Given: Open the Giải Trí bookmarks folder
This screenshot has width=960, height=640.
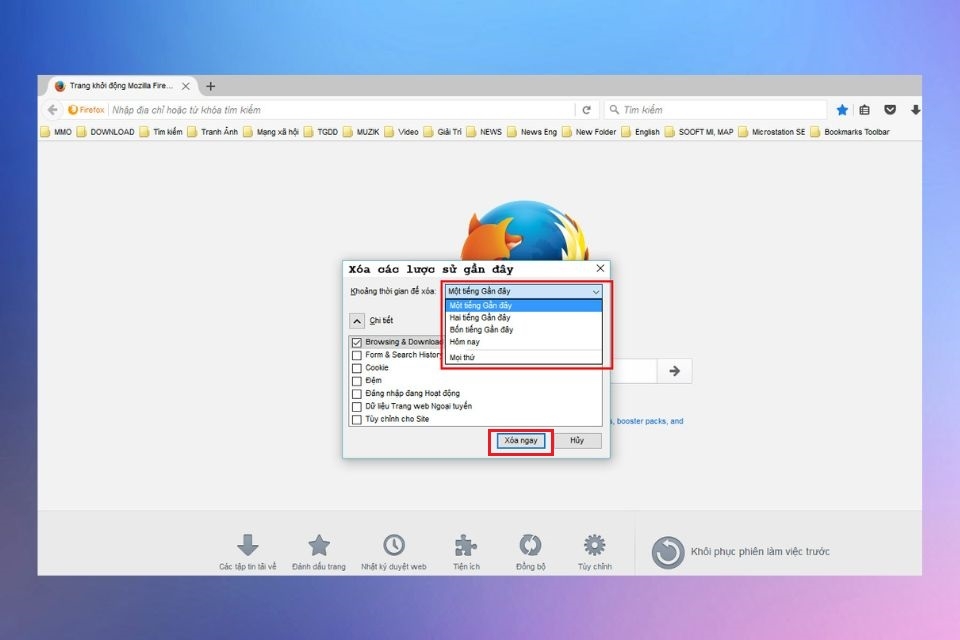Looking at the screenshot, I should [x=443, y=132].
